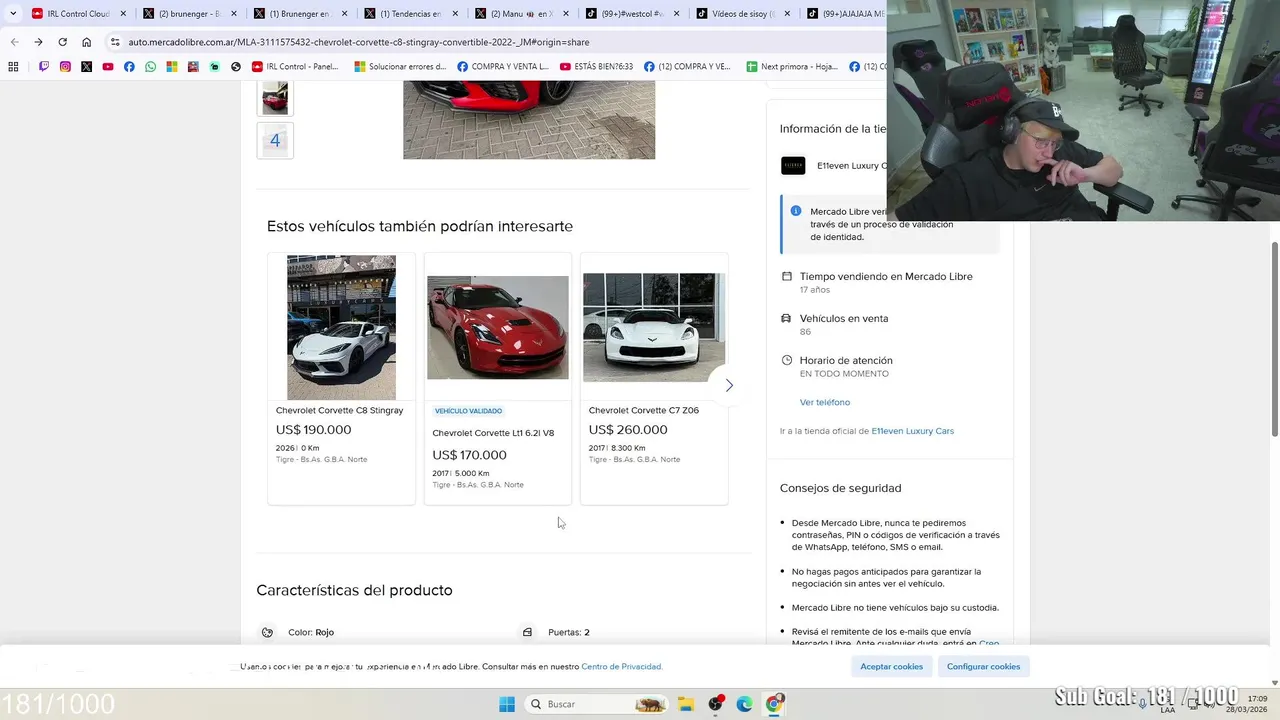Image resolution: width=1280 pixels, height=720 pixels.
Task: Click the calendar icon beside Tiempo vendiendo
Action: click(x=787, y=276)
